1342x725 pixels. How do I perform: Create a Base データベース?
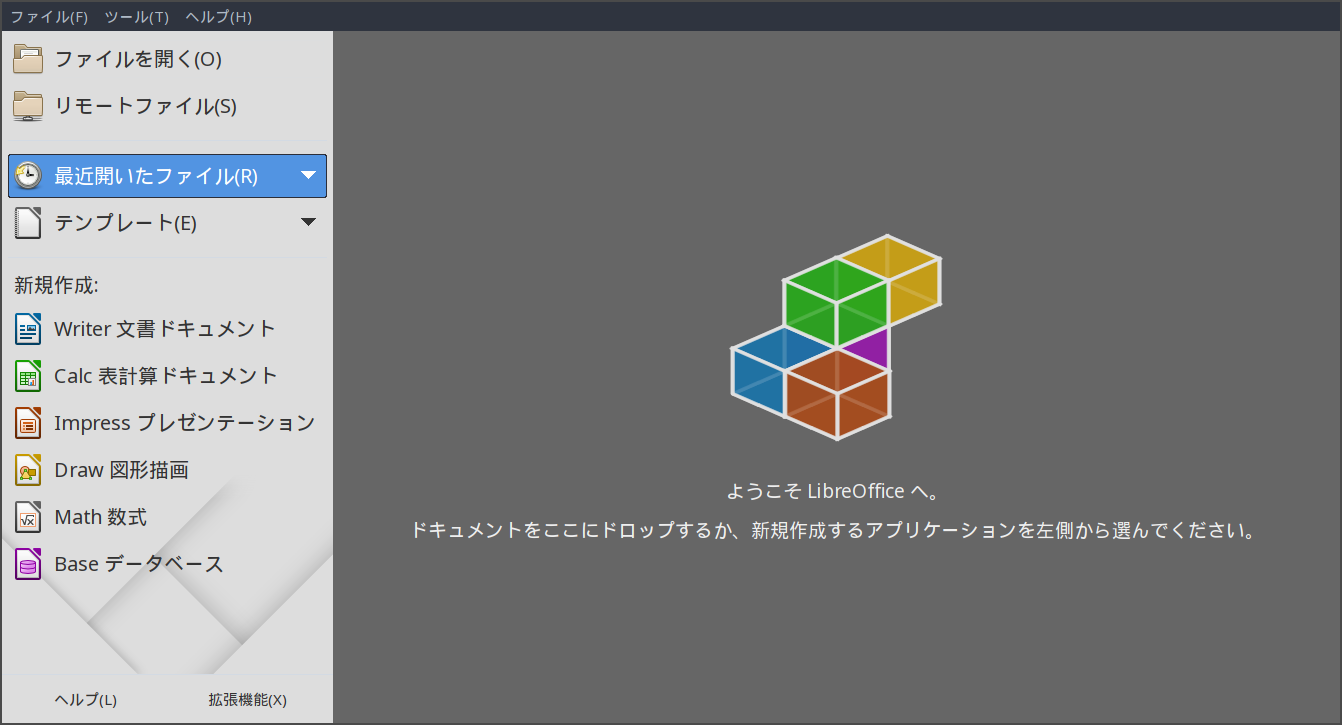coord(139,564)
